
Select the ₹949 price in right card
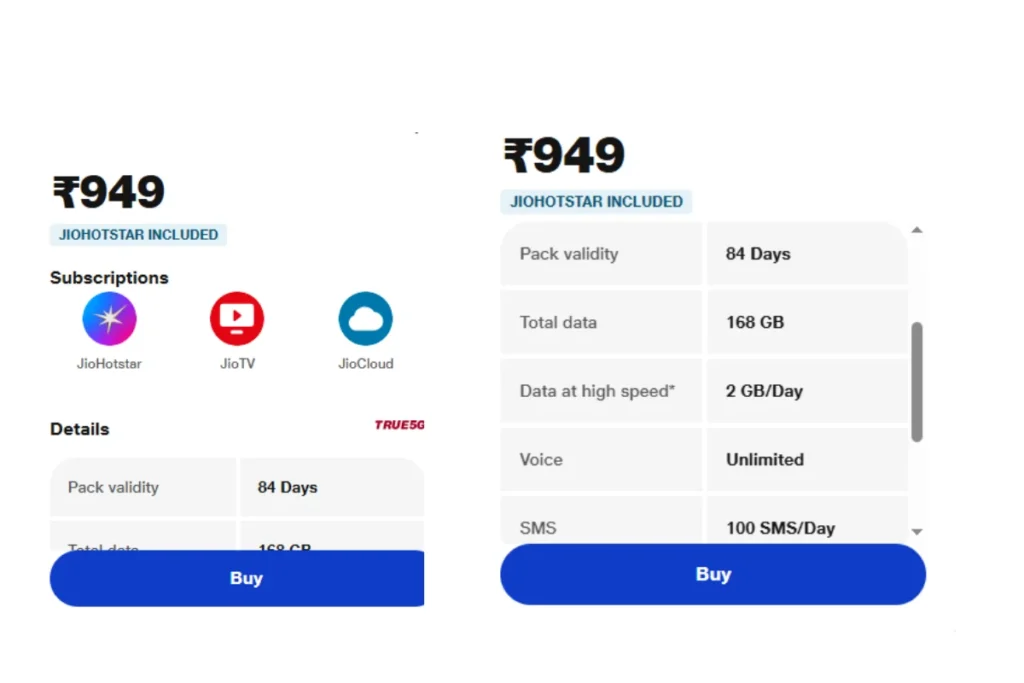tap(564, 155)
